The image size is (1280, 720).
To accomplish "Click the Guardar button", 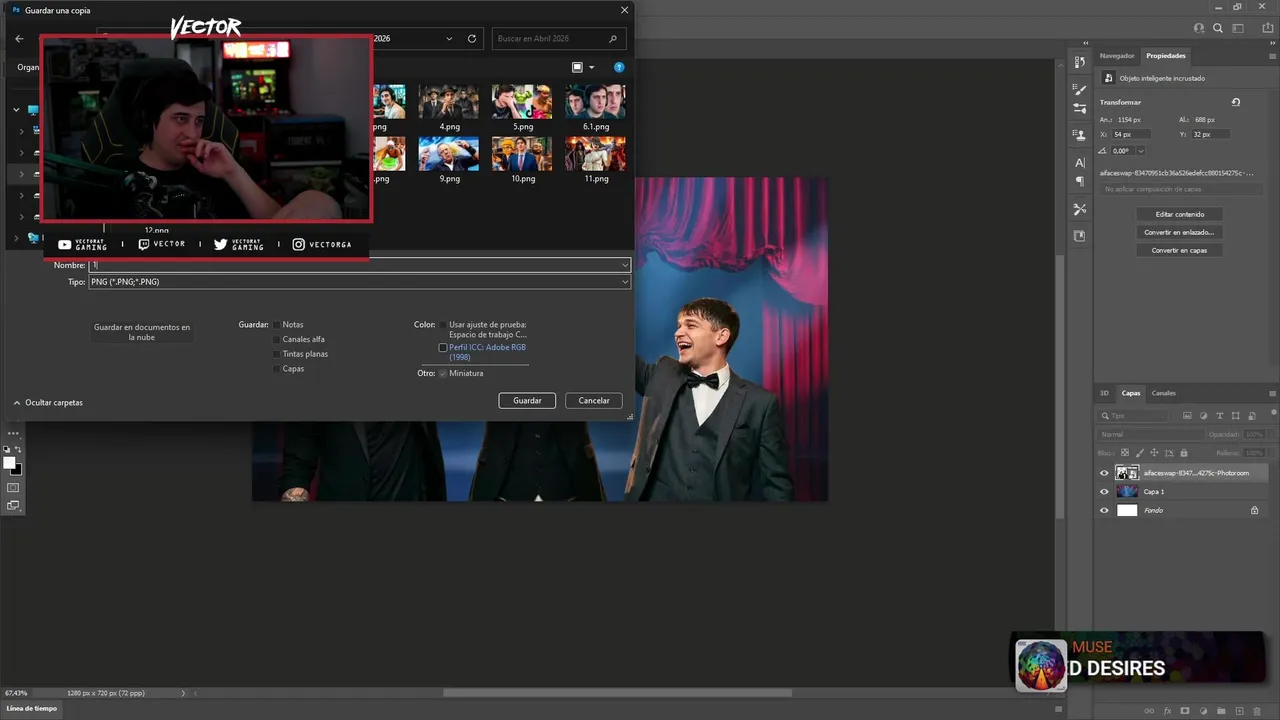I will tap(527, 400).
